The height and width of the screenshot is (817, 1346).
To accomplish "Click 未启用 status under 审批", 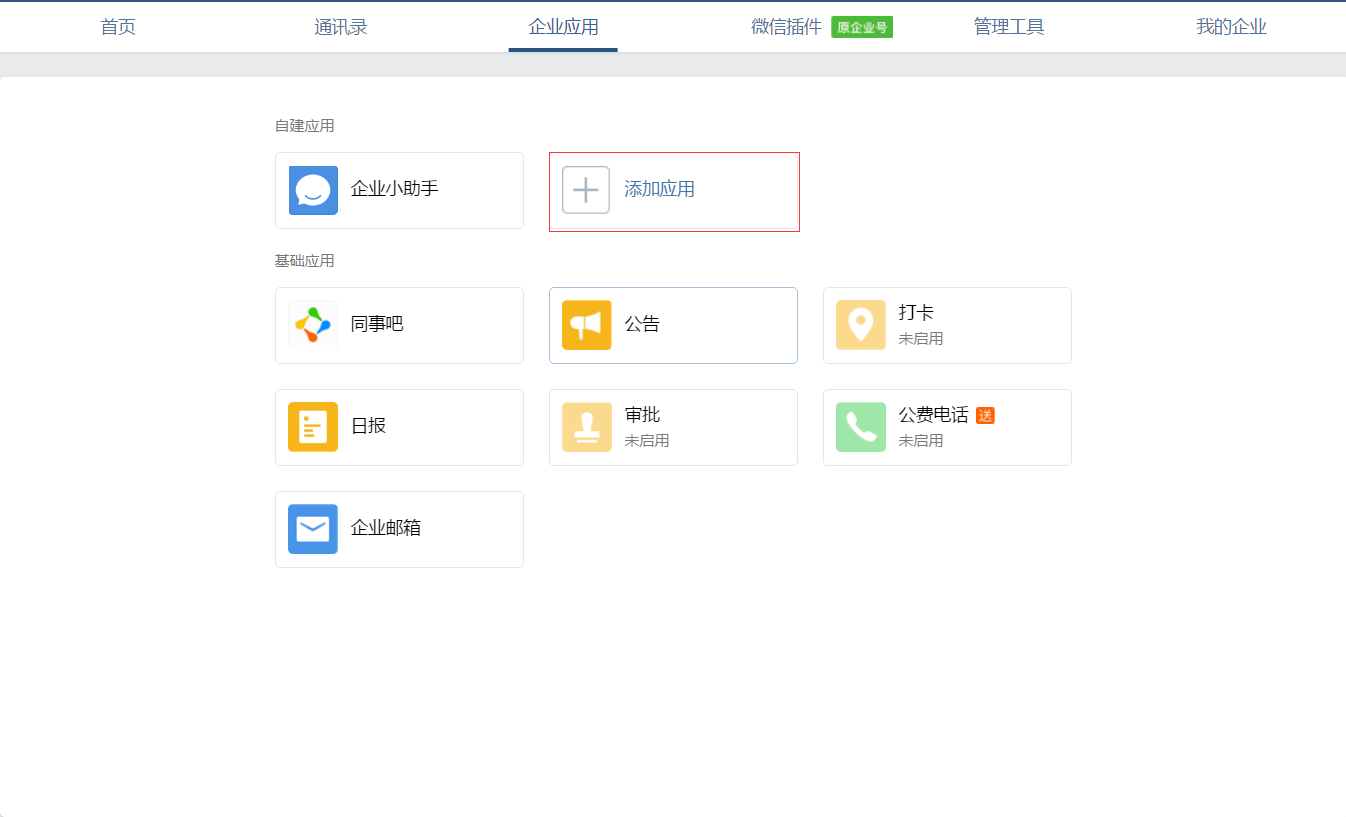I will pyautogui.click(x=646, y=441).
